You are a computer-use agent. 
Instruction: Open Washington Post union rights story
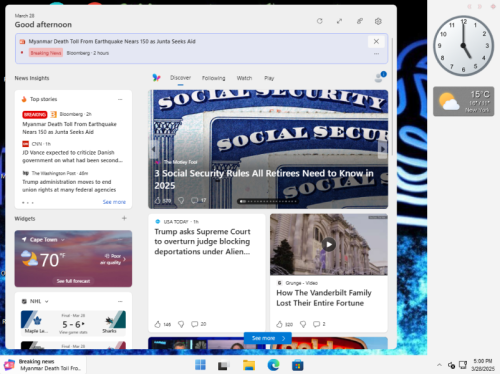pos(69,186)
